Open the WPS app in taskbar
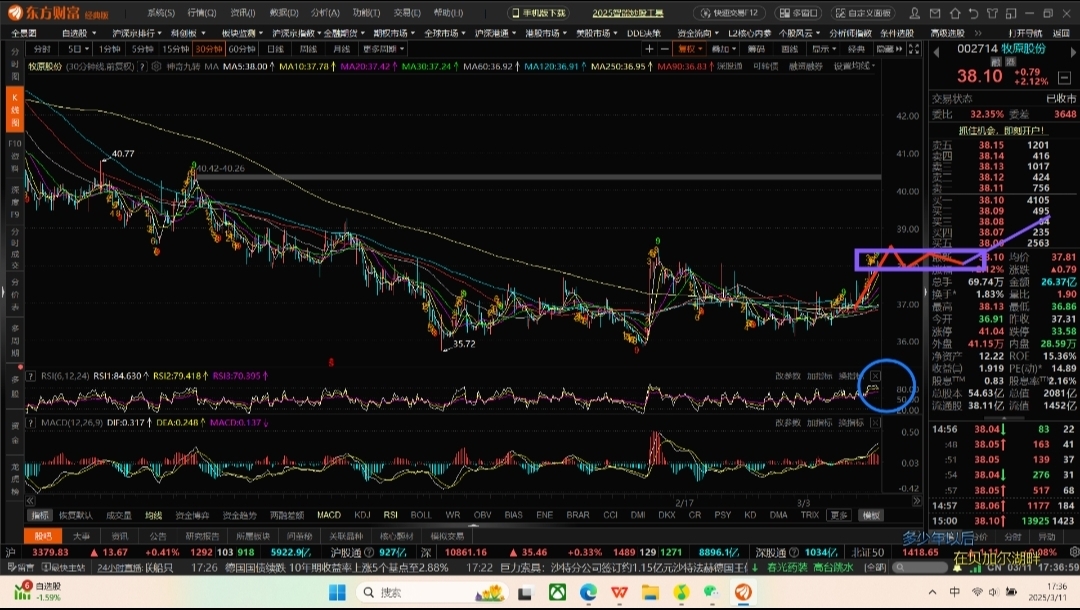 [x=619, y=592]
